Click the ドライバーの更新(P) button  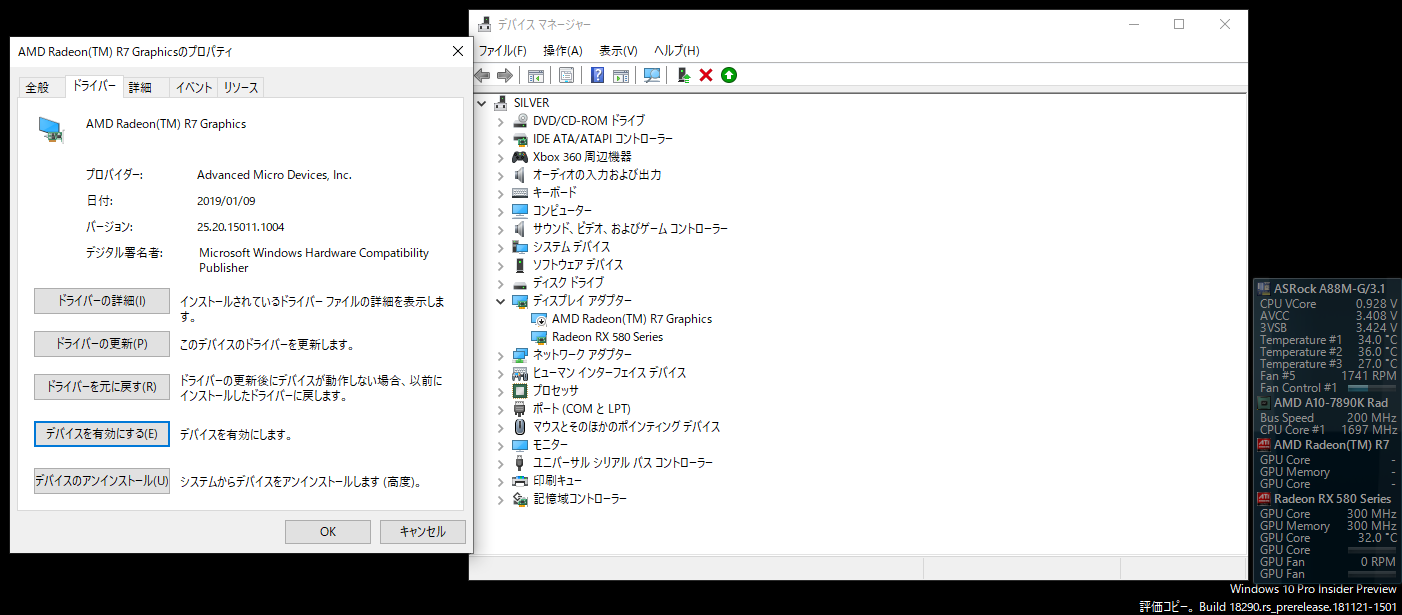(102, 344)
